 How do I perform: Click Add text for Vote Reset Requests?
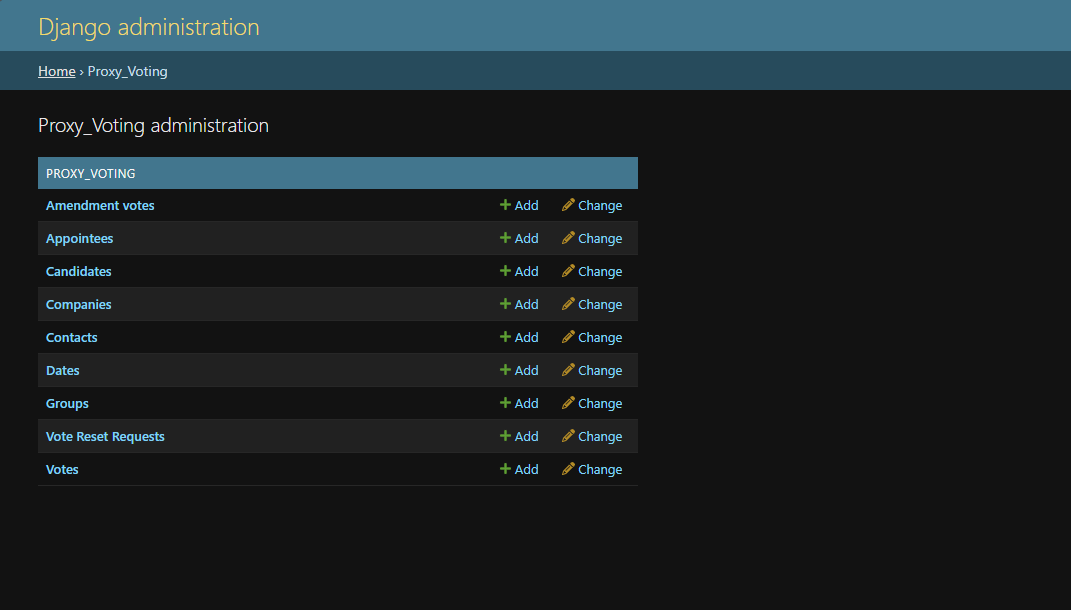(x=527, y=436)
